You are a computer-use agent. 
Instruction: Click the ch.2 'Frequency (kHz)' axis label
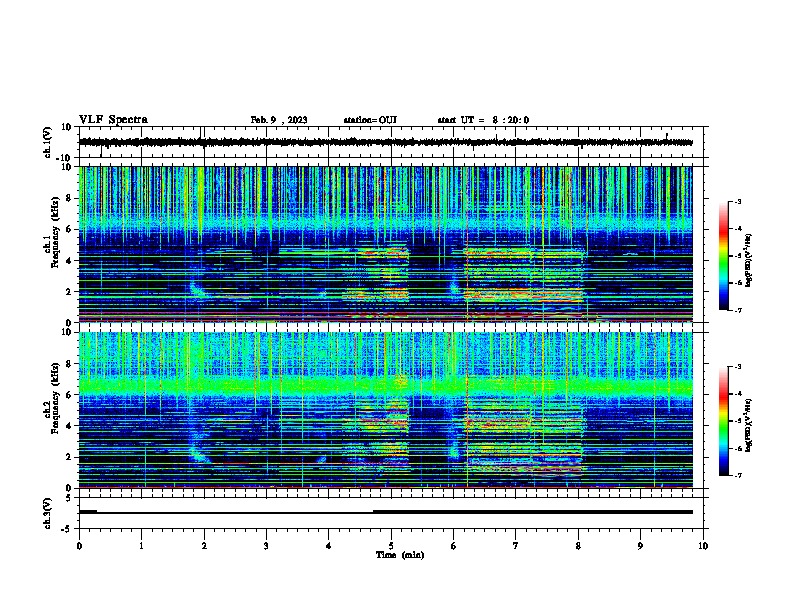(55, 398)
